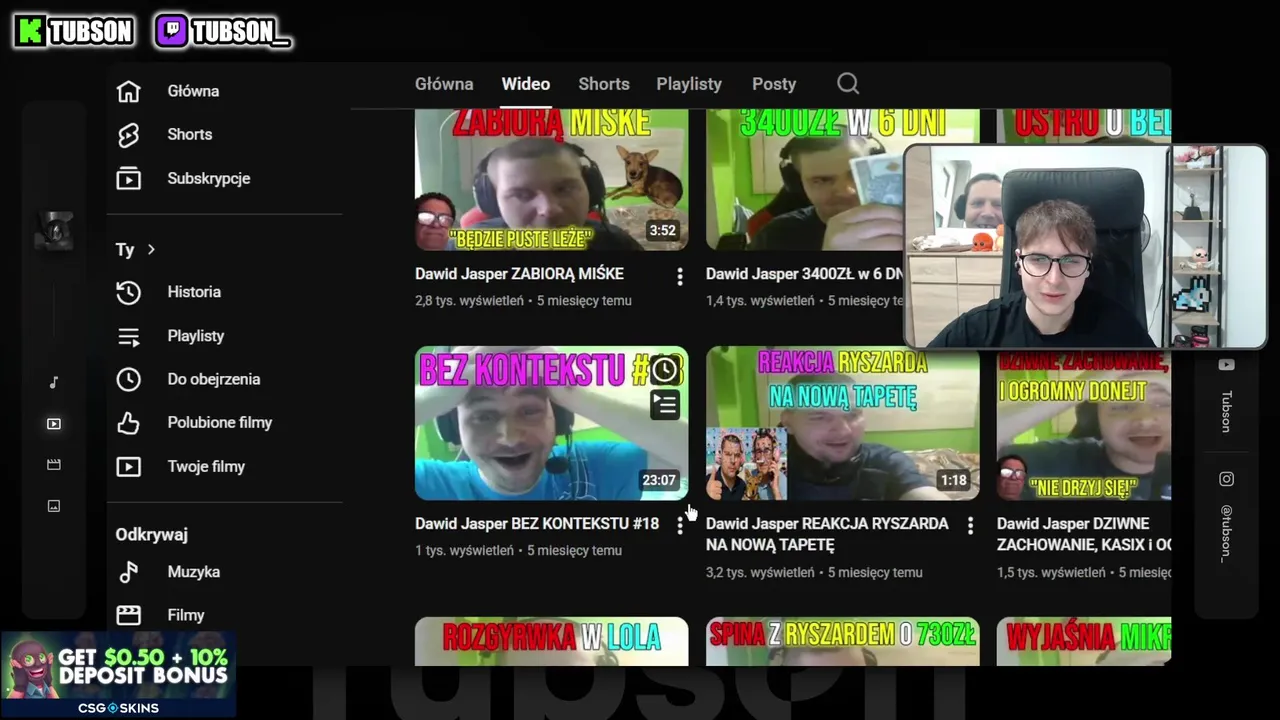Image resolution: width=1280 pixels, height=720 pixels.
Task: Open the Polubione filmy thumbs-up icon
Action: [x=128, y=423]
